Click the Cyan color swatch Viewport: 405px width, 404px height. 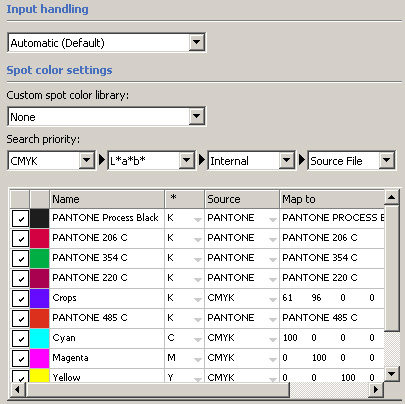point(40,338)
